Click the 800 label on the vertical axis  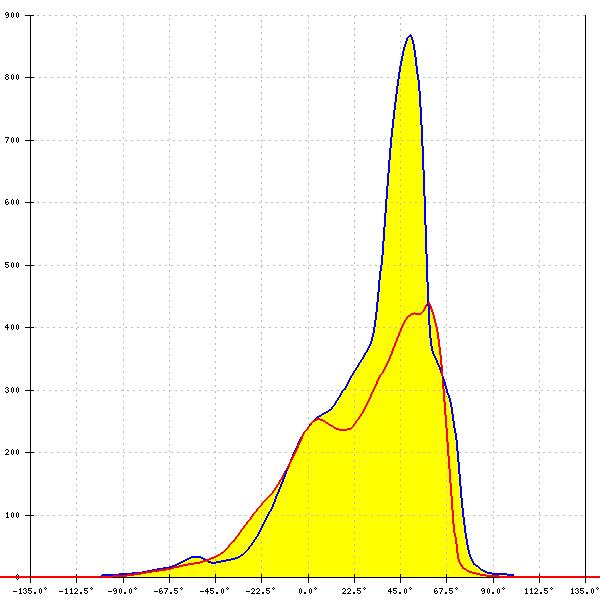point(12,77)
